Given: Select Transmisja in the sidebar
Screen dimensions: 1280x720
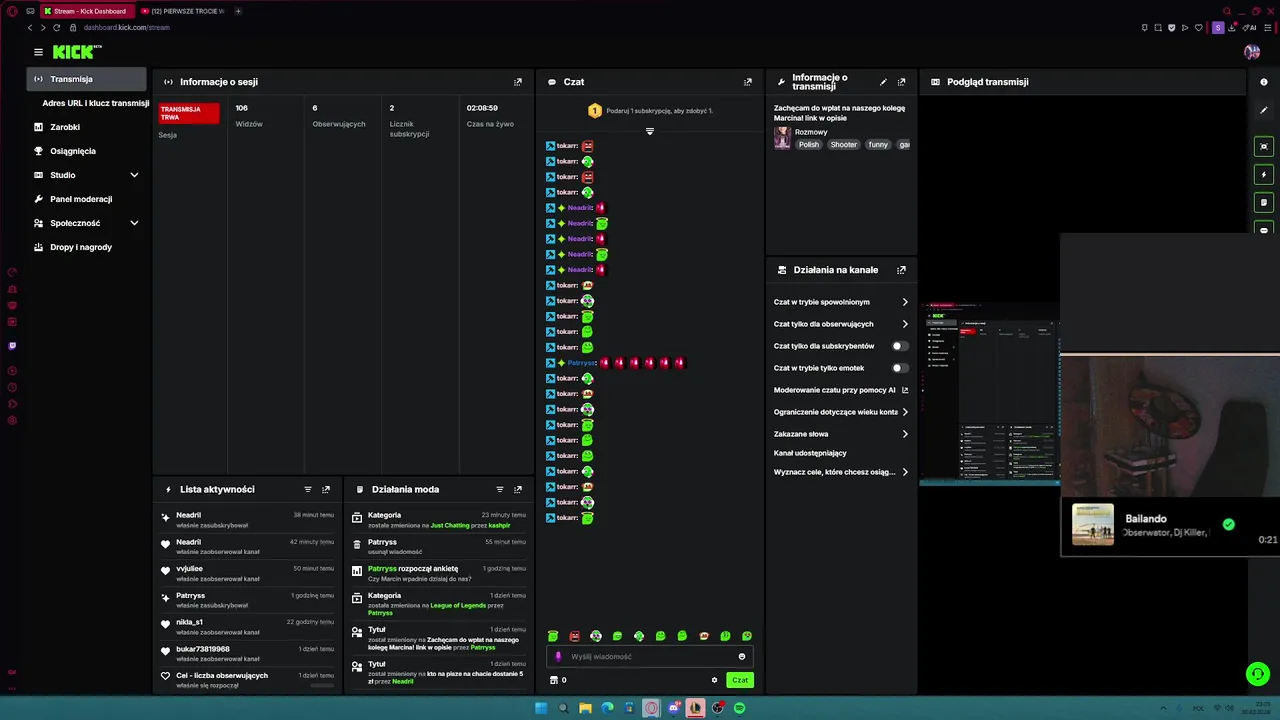Looking at the screenshot, I should (87, 79).
